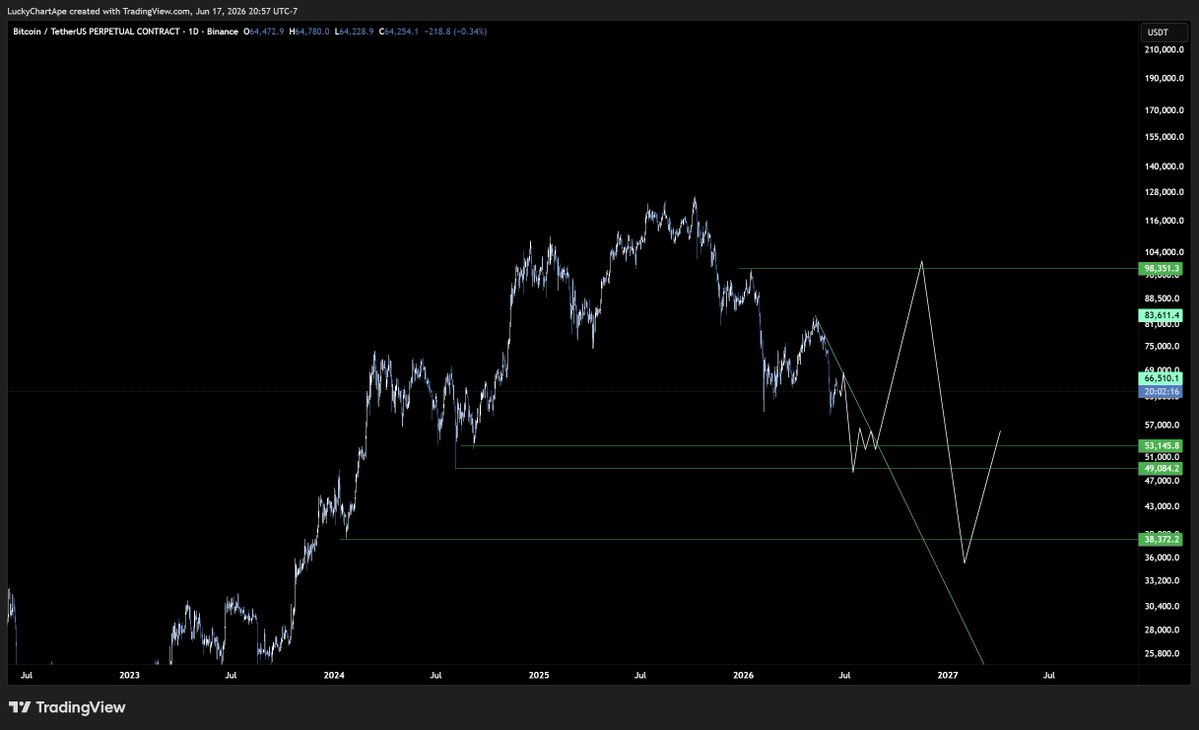Image resolution: width=1199 pixels, height=730 pixels.
Task: Select the 1D interval in chart title
Action: 193,31
